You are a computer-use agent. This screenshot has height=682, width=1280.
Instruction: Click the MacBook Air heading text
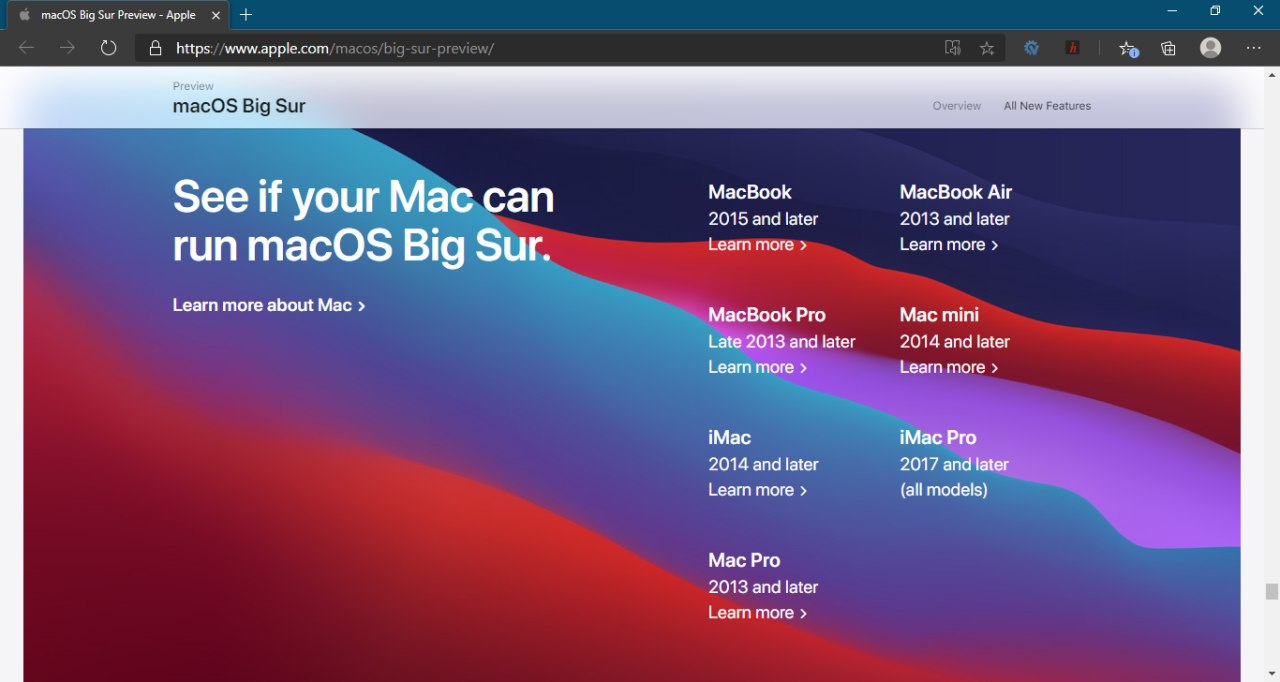[956, 192]
